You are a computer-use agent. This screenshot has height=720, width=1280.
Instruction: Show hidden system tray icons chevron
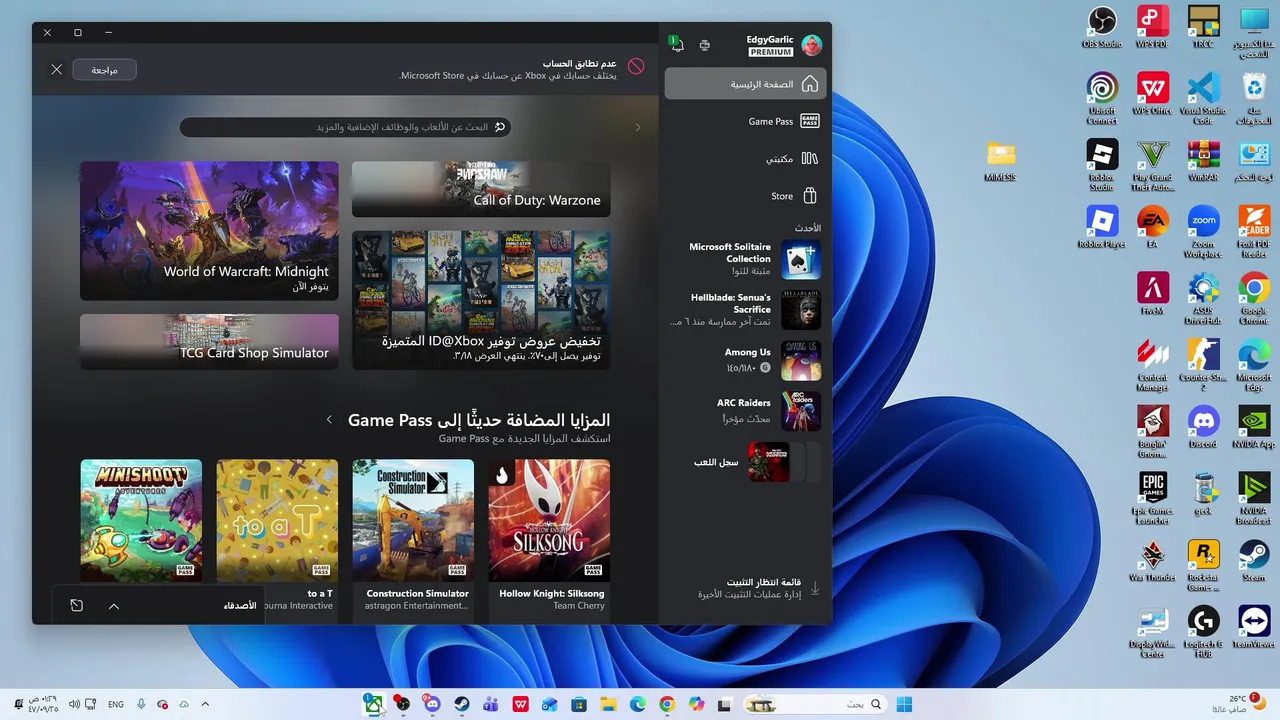pyautogui.click(x=206, y=704)
